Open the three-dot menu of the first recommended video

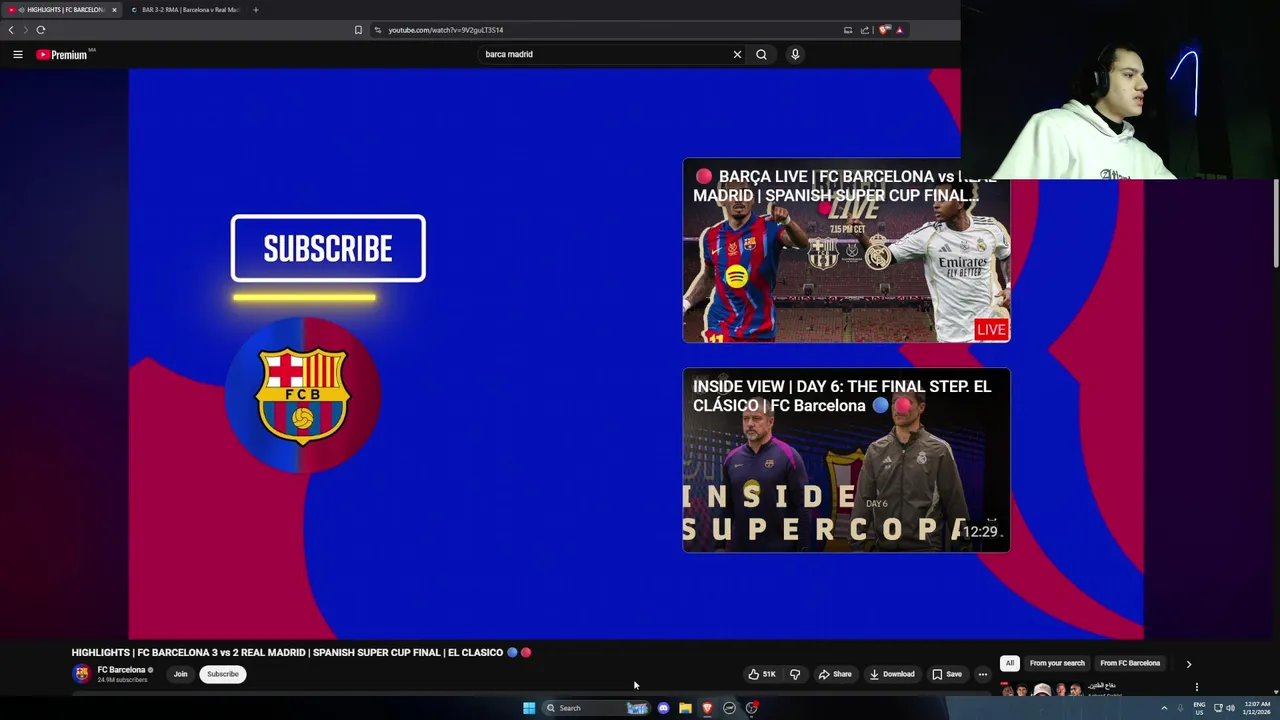[1196, 687]
